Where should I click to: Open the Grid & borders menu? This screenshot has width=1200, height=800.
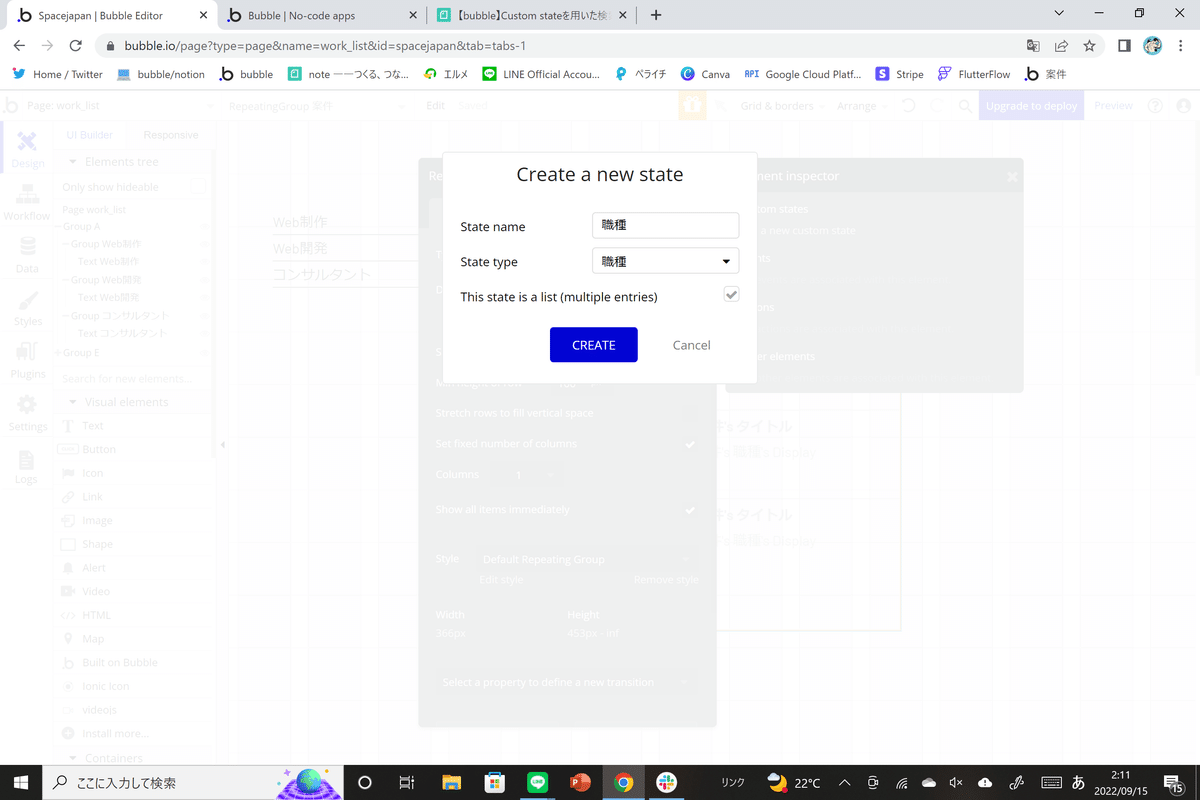pyautogui.click(x=783, y=106)
